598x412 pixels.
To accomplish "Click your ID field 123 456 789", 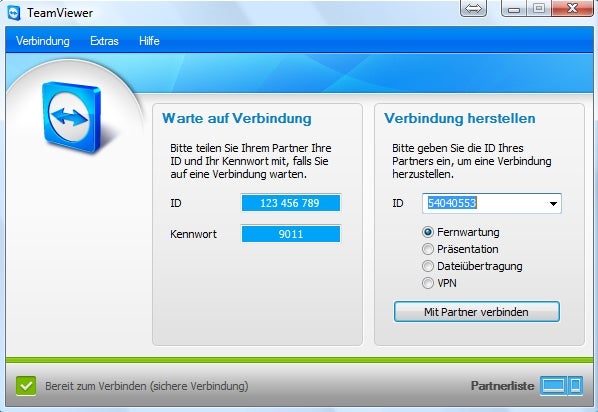I will tap(291, 203).
